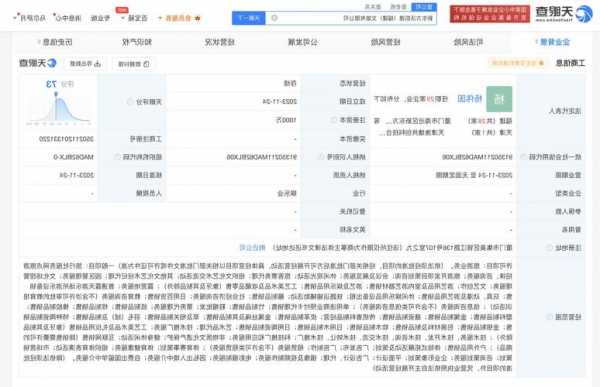Open the 百宝箱 dropdown menu
Viewport: 600px width, 387px height.
pos(134,18)
